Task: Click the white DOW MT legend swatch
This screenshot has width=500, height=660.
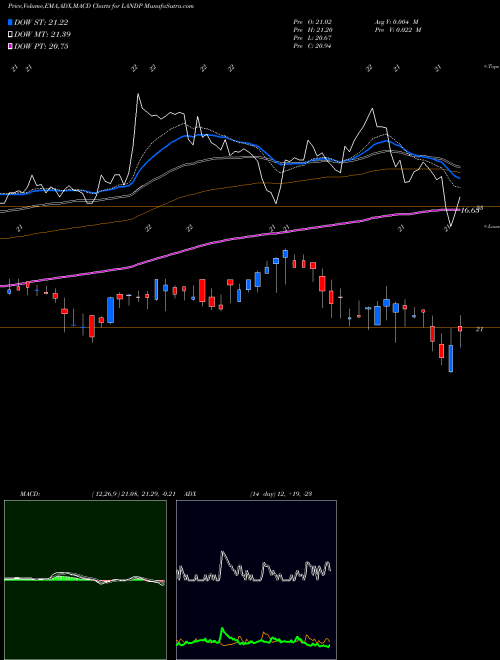Action: coord(10,35)
